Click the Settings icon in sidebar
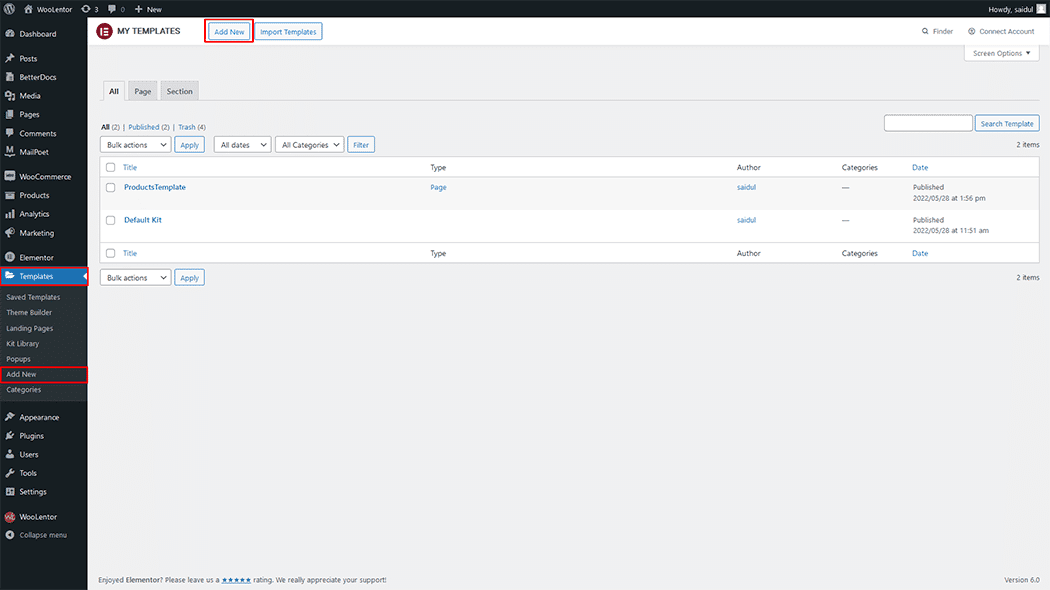This screenshot has height=590, width=1050. click(x=10, y=492)
